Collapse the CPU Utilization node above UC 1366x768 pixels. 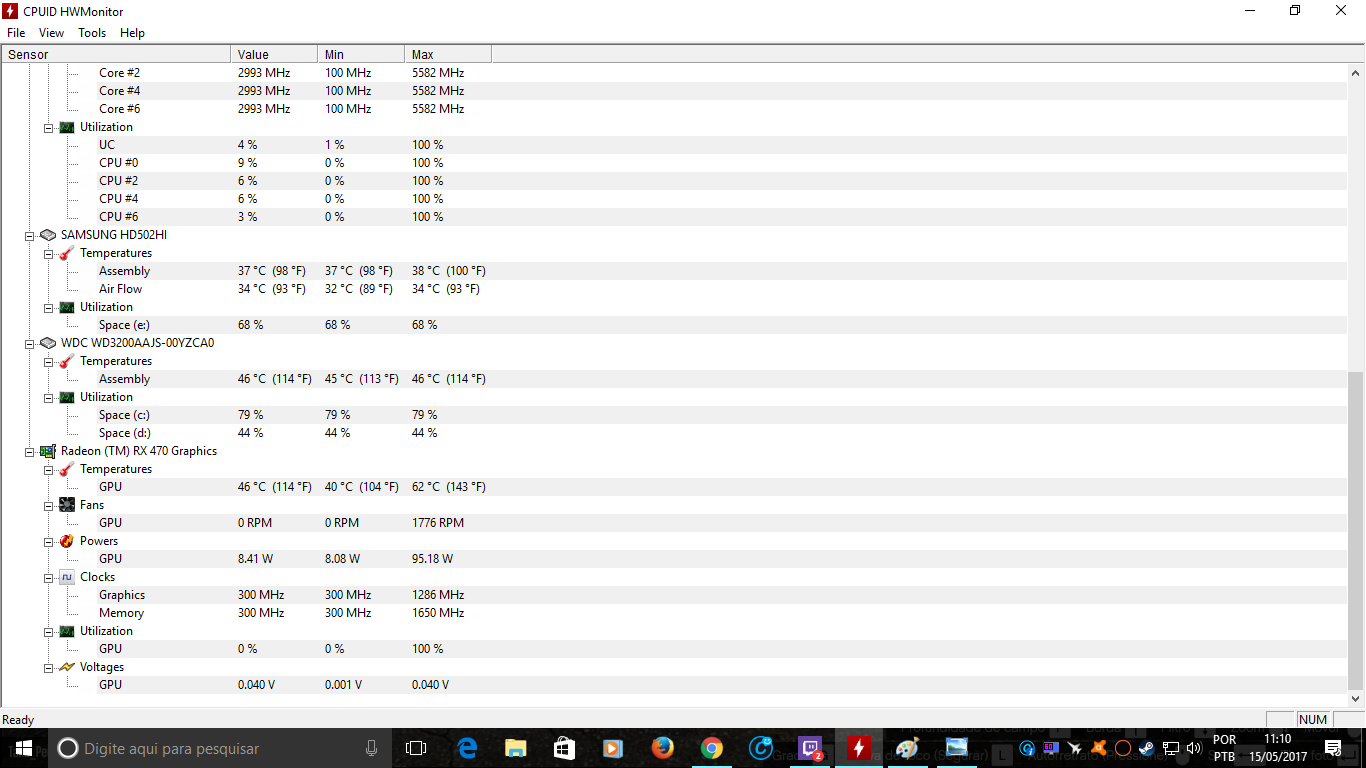point(48,127)
